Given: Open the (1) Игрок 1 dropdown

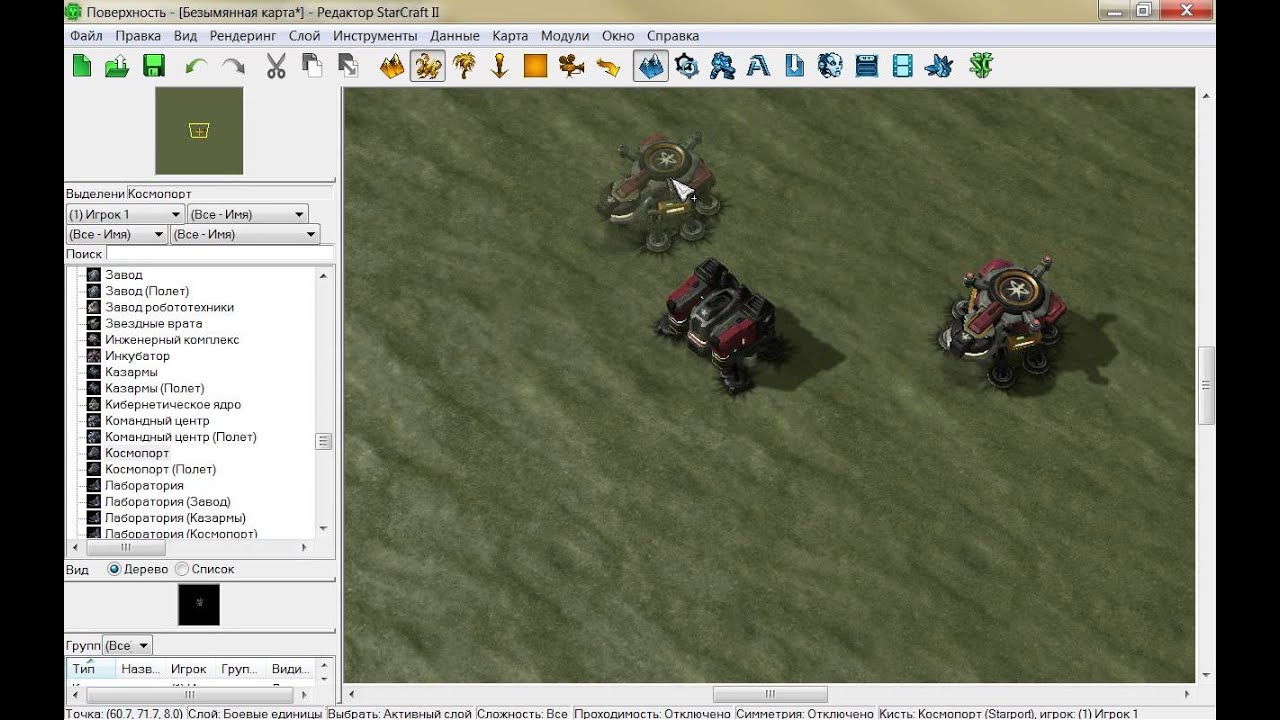Looking at the screenshot, I should tap(125, 214).
